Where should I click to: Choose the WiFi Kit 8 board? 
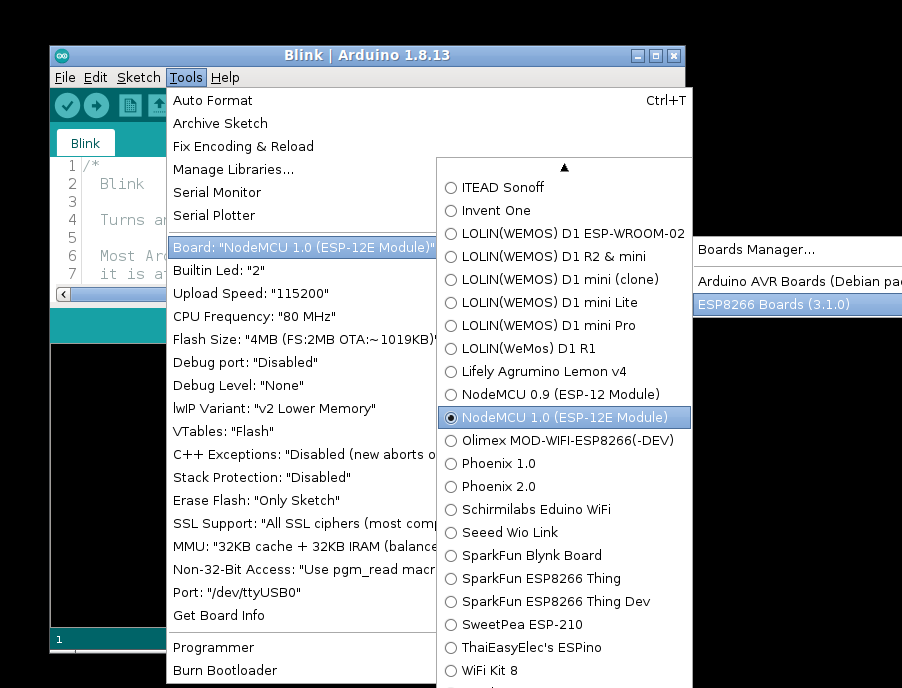564,671
